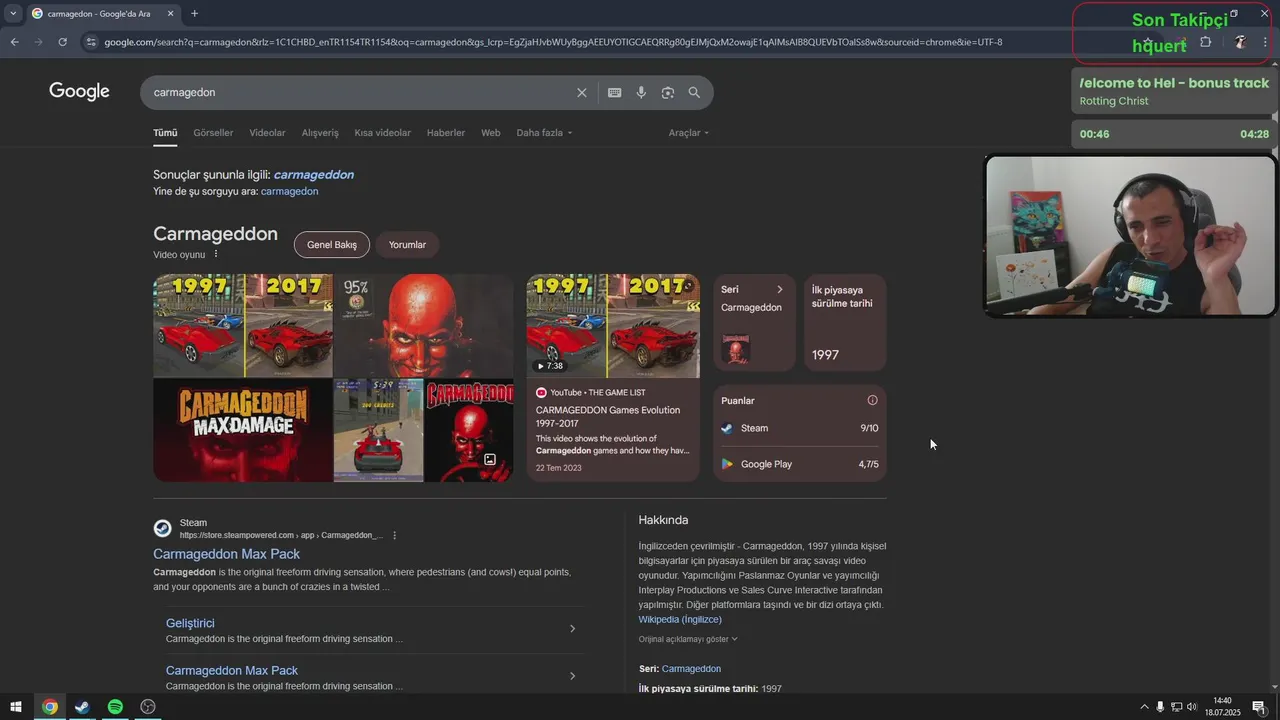Open the Steam favicon of first result

click(x=162, y=529)
